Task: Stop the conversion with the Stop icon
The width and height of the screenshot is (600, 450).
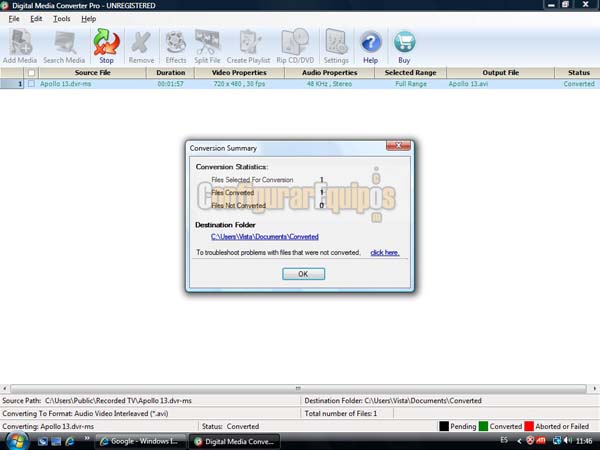Action: [x=106, y=46]
